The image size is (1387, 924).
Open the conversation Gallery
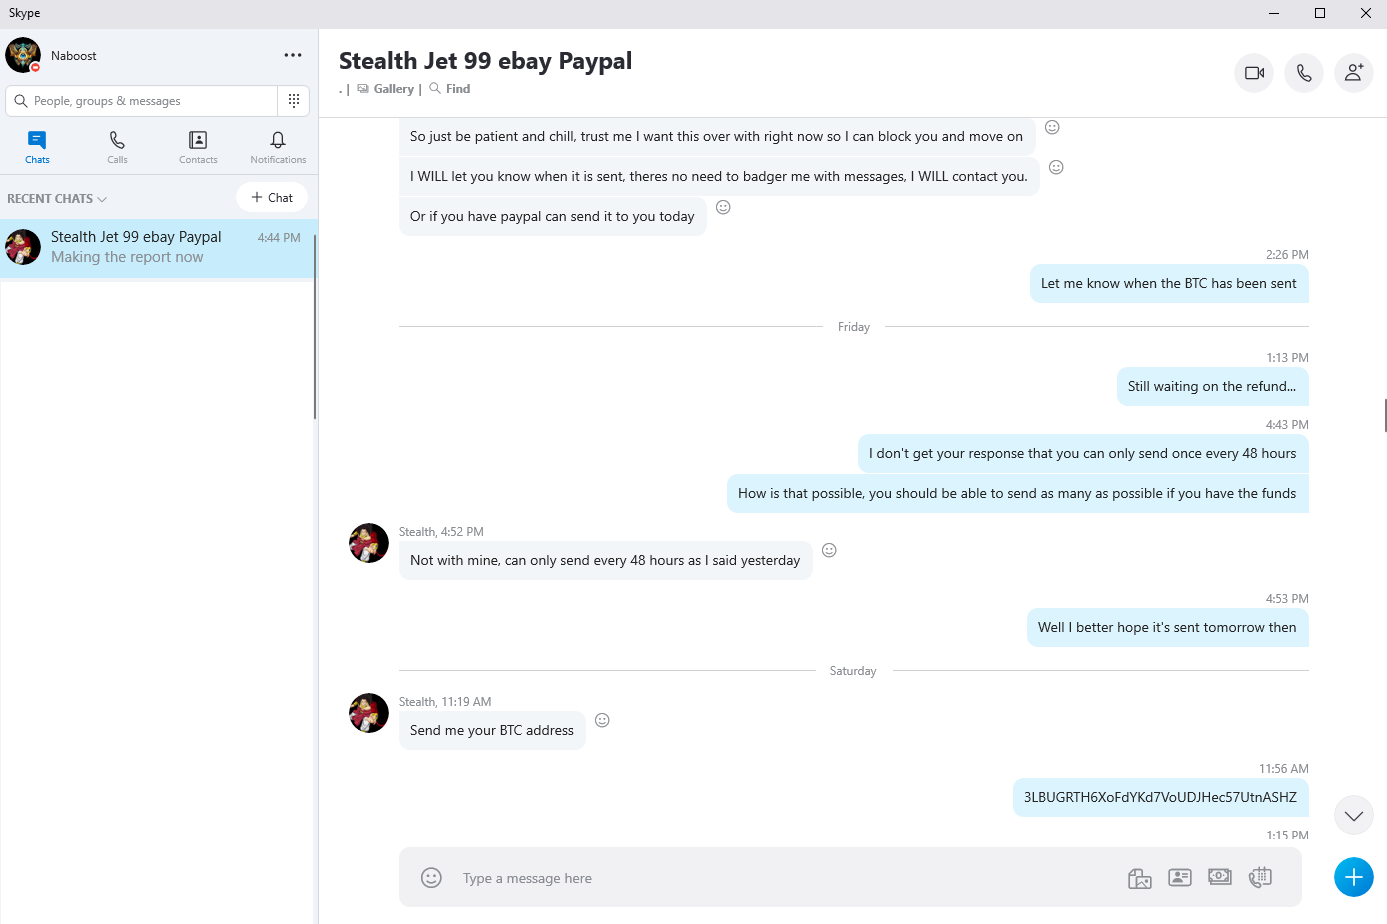pos(385,89)
